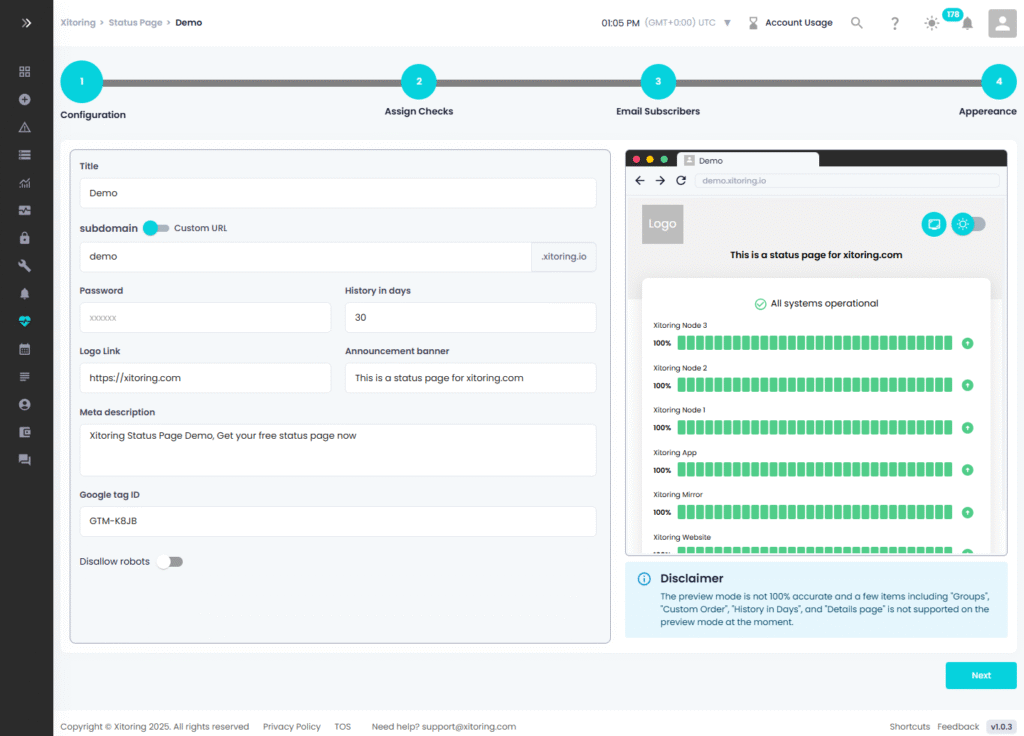Open the user profile avatar menu
This screenshot has height=736, width=1024.
coord(1002,23)
